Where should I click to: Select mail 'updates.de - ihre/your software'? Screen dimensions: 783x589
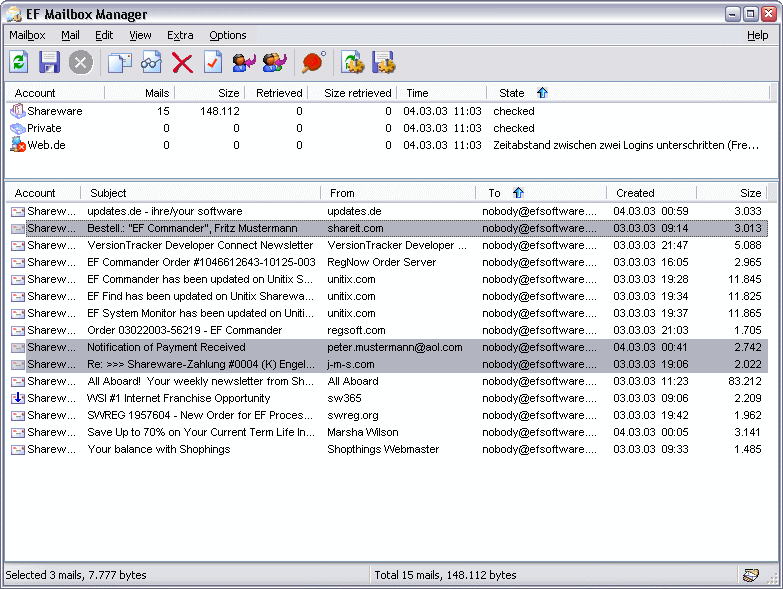tap(387, 212)
